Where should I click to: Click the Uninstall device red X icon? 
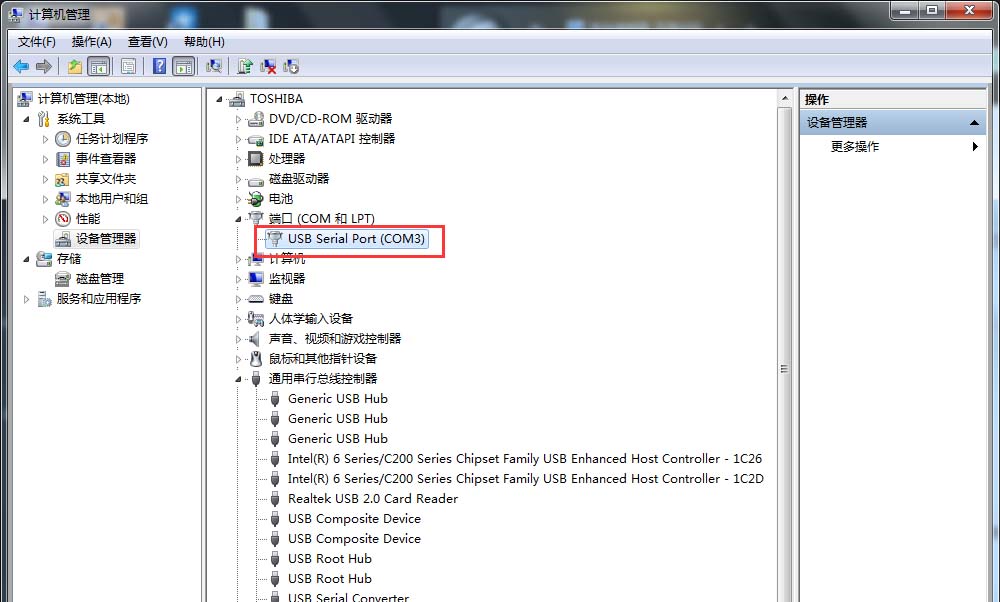tap(268, 66)
